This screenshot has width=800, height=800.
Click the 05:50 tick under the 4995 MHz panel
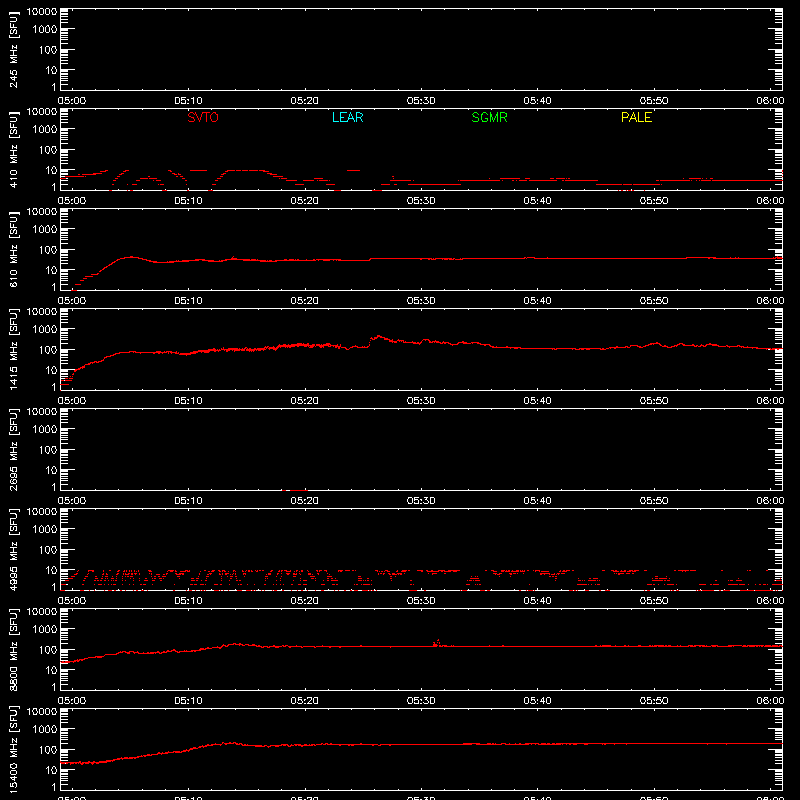pyautogui.click(x=654, y=601)
